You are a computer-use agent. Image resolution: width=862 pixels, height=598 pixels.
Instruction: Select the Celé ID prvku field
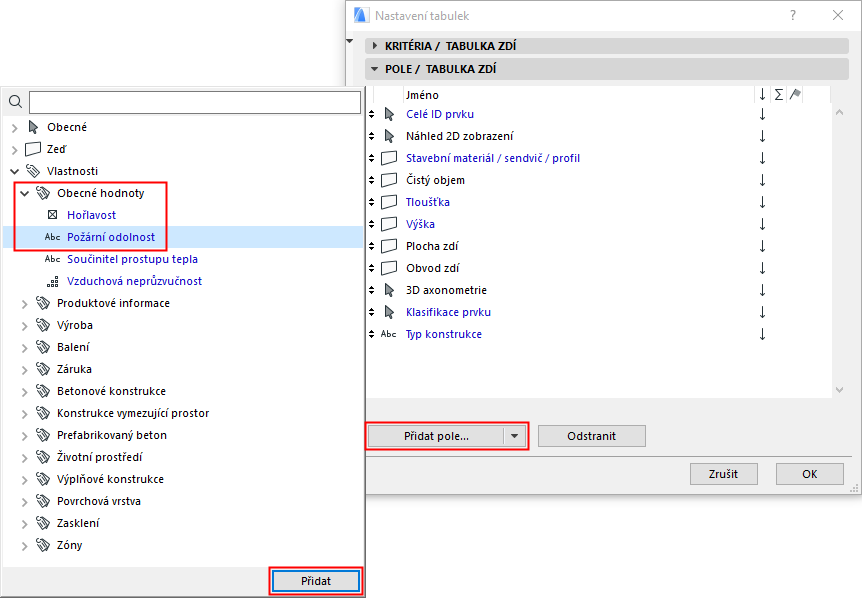440,114
